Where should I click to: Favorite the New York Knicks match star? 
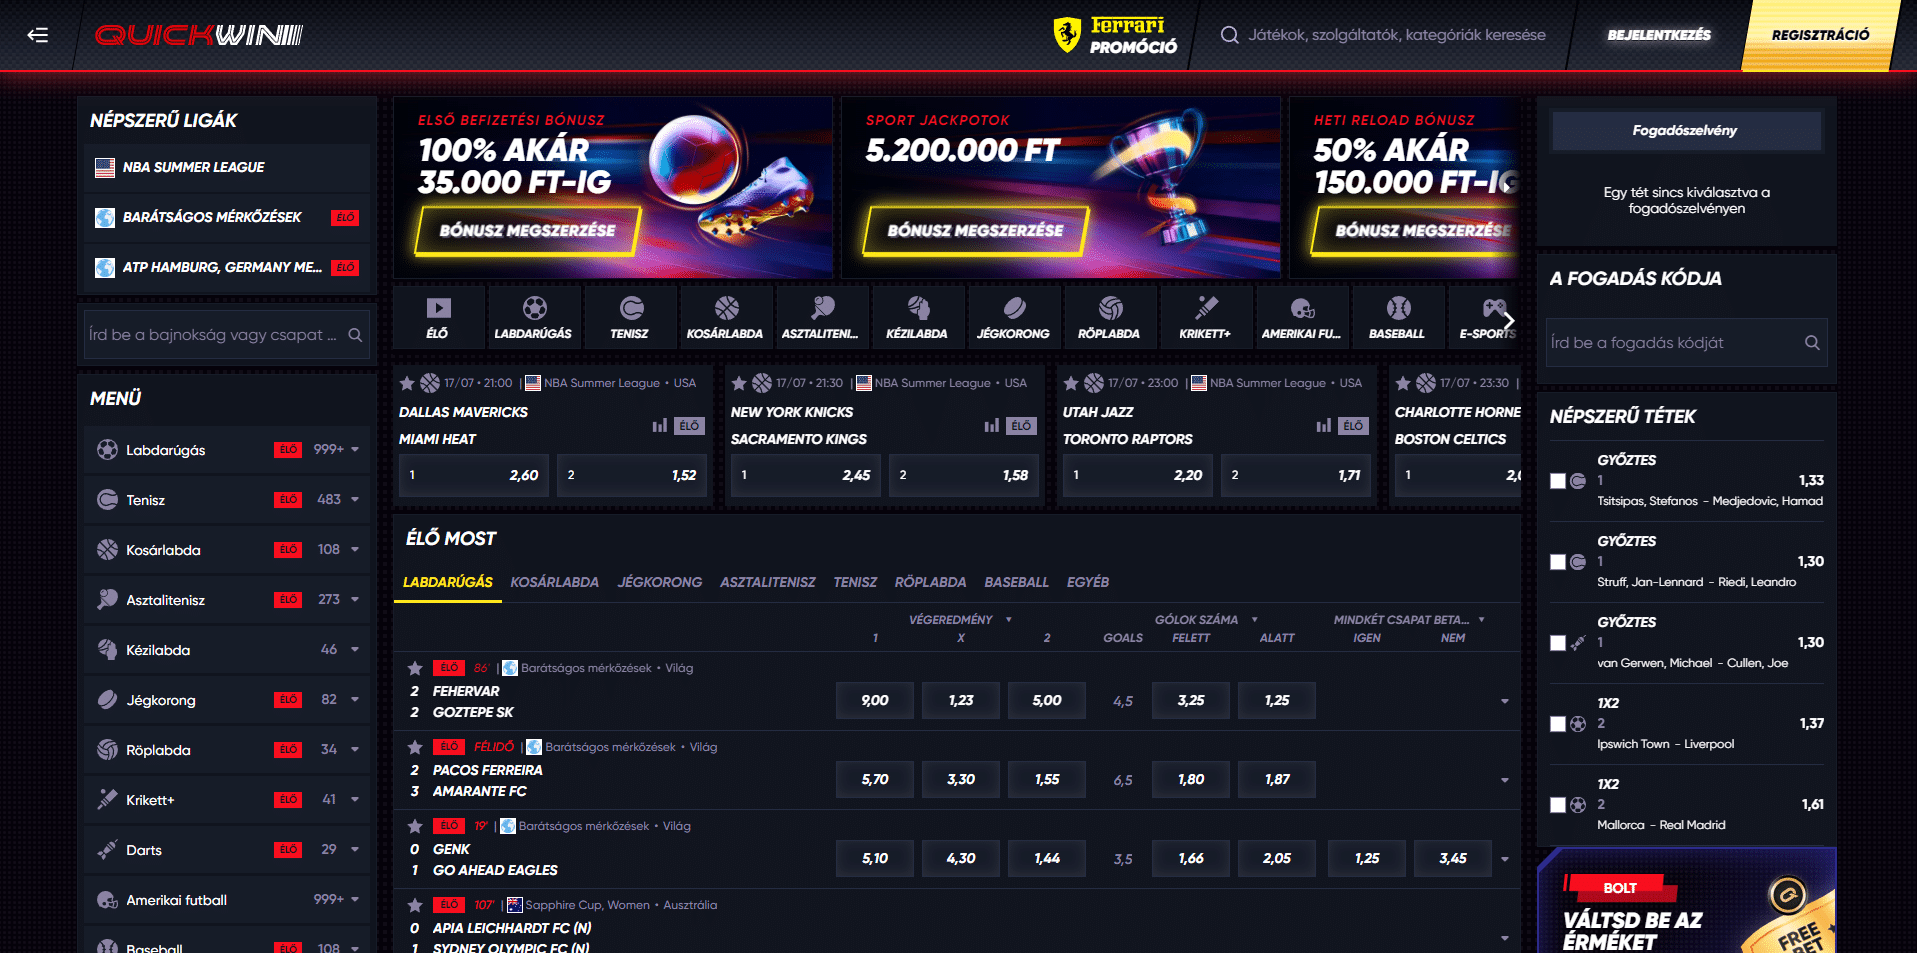739,383
